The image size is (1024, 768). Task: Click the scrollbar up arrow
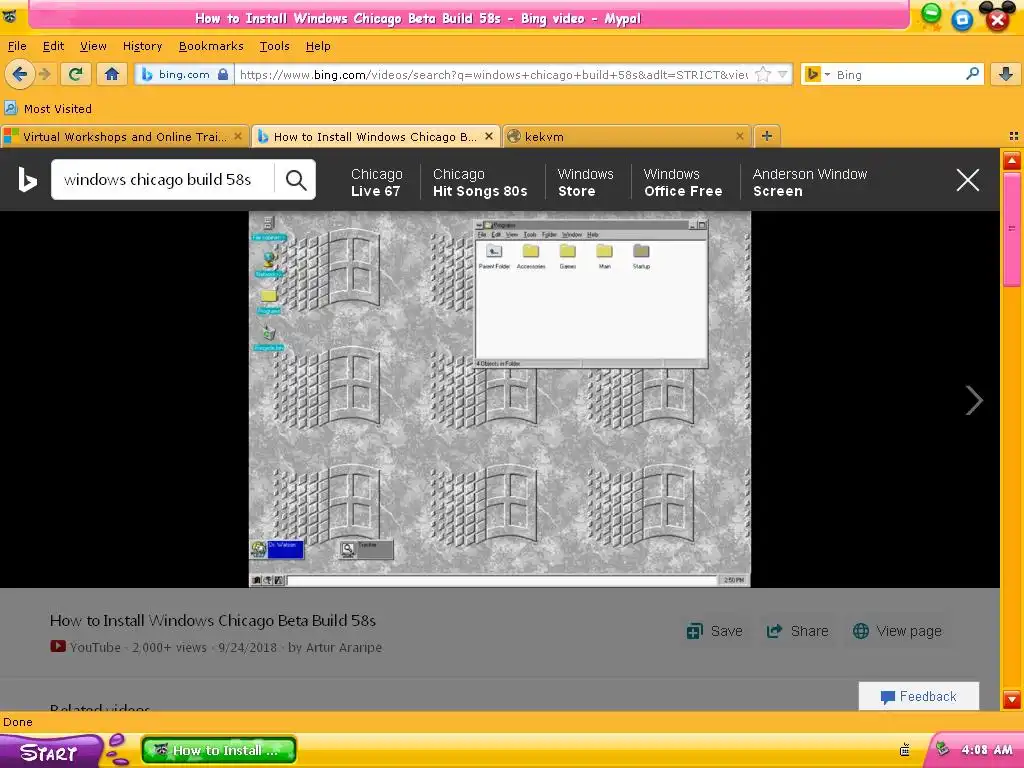click(1012, 161)
